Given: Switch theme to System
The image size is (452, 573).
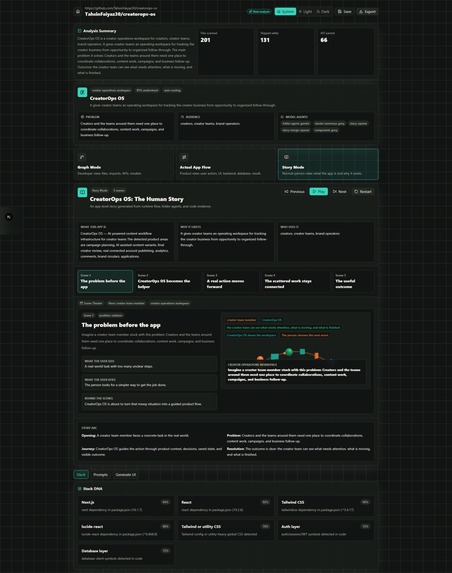Looking at the screenshot, I should tap(285, 12).
